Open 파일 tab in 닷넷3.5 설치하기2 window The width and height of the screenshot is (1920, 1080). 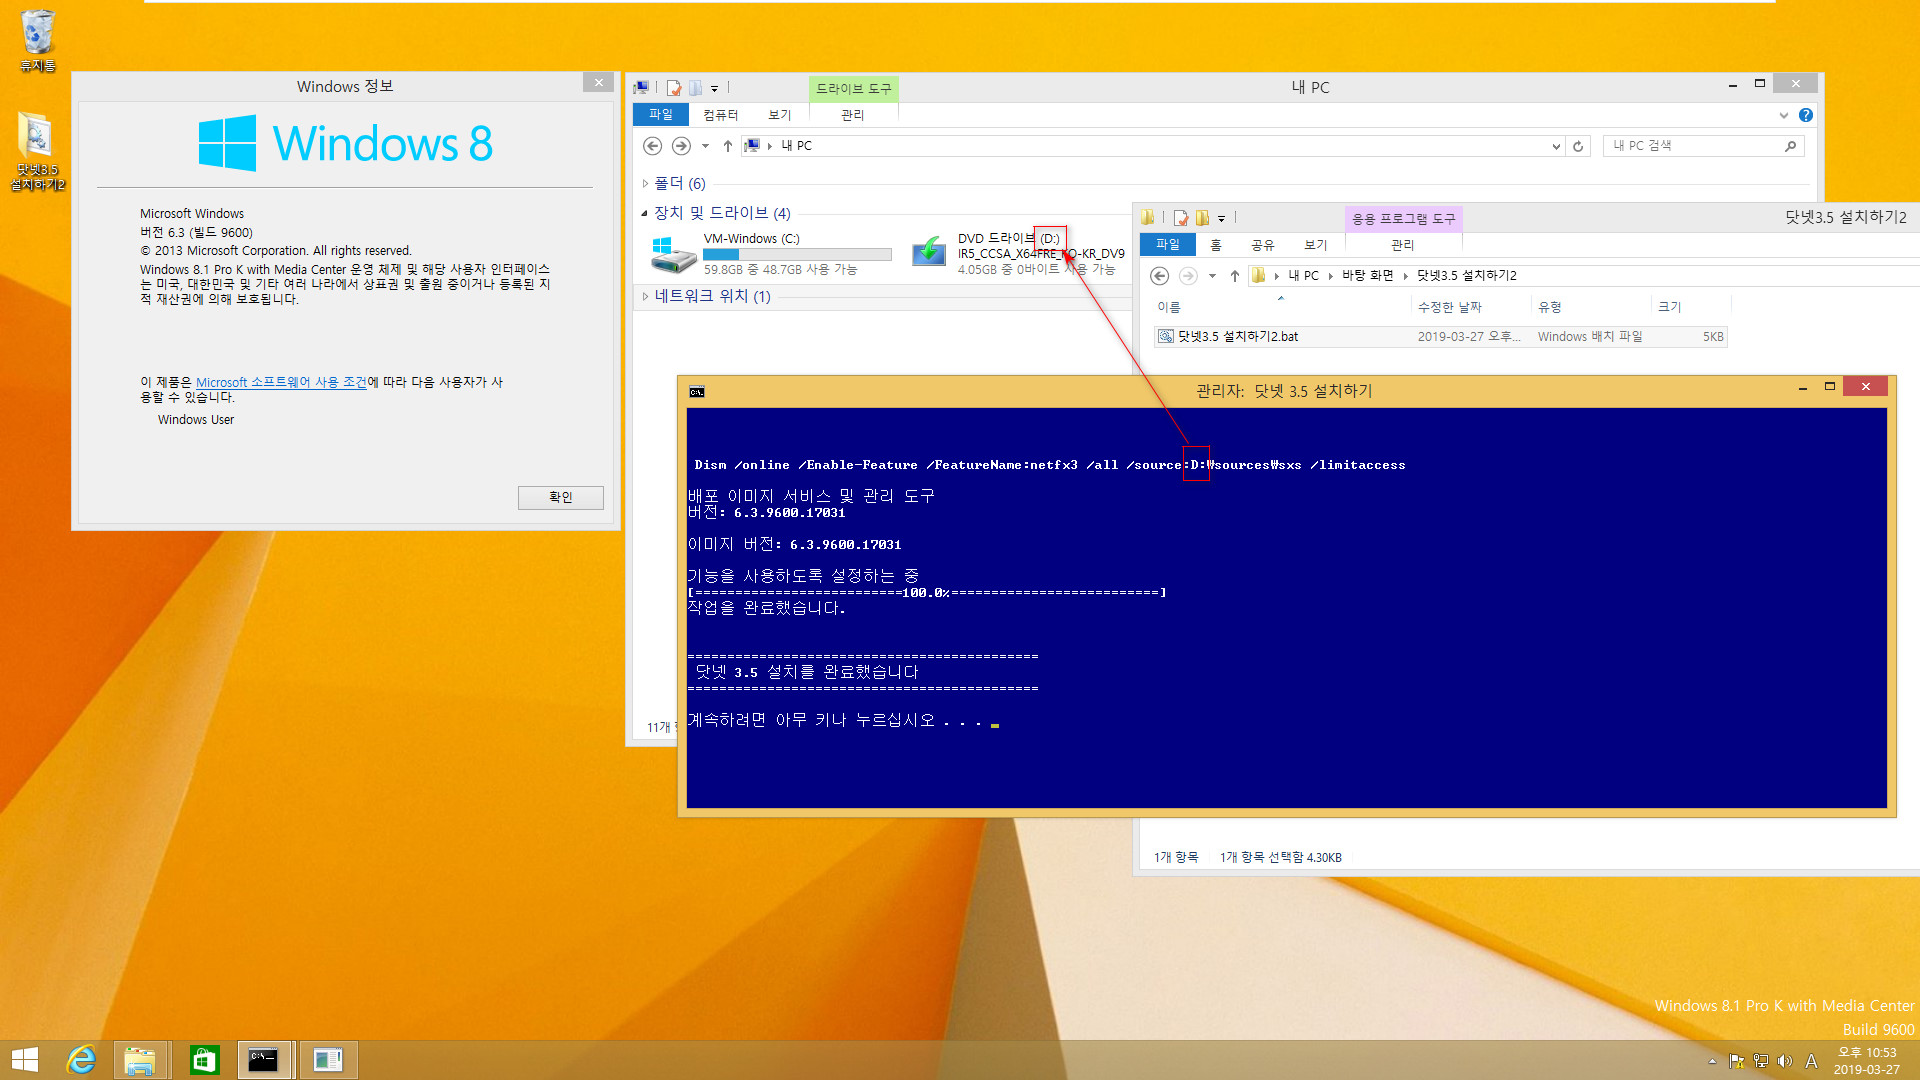(1167, 245)
